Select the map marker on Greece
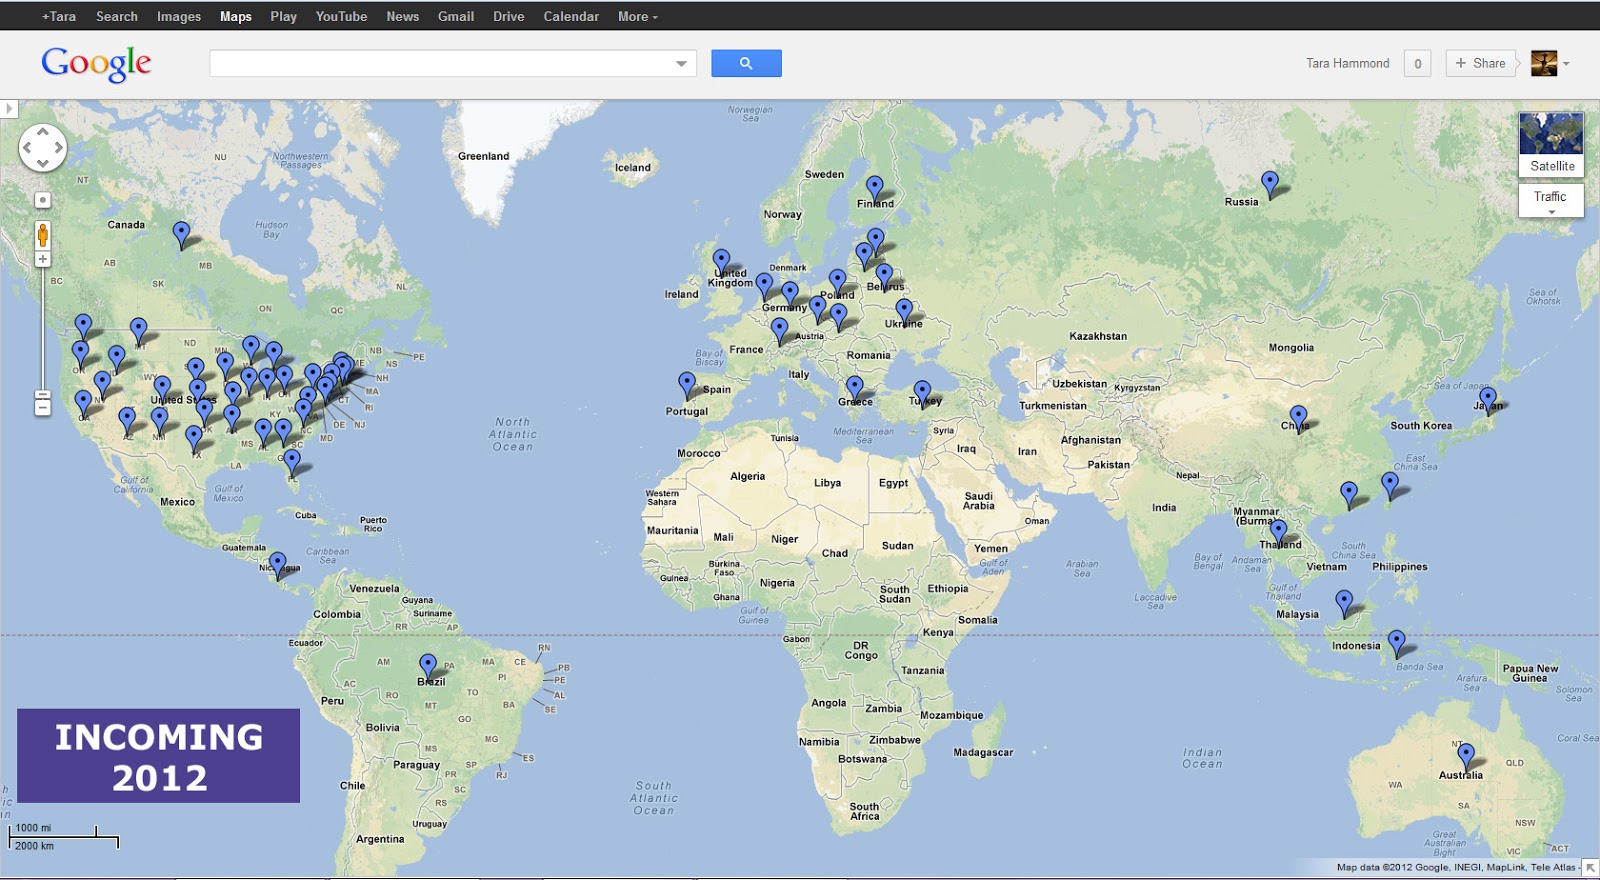Screen dimensions: 1600x880 [x=854, y=390]
